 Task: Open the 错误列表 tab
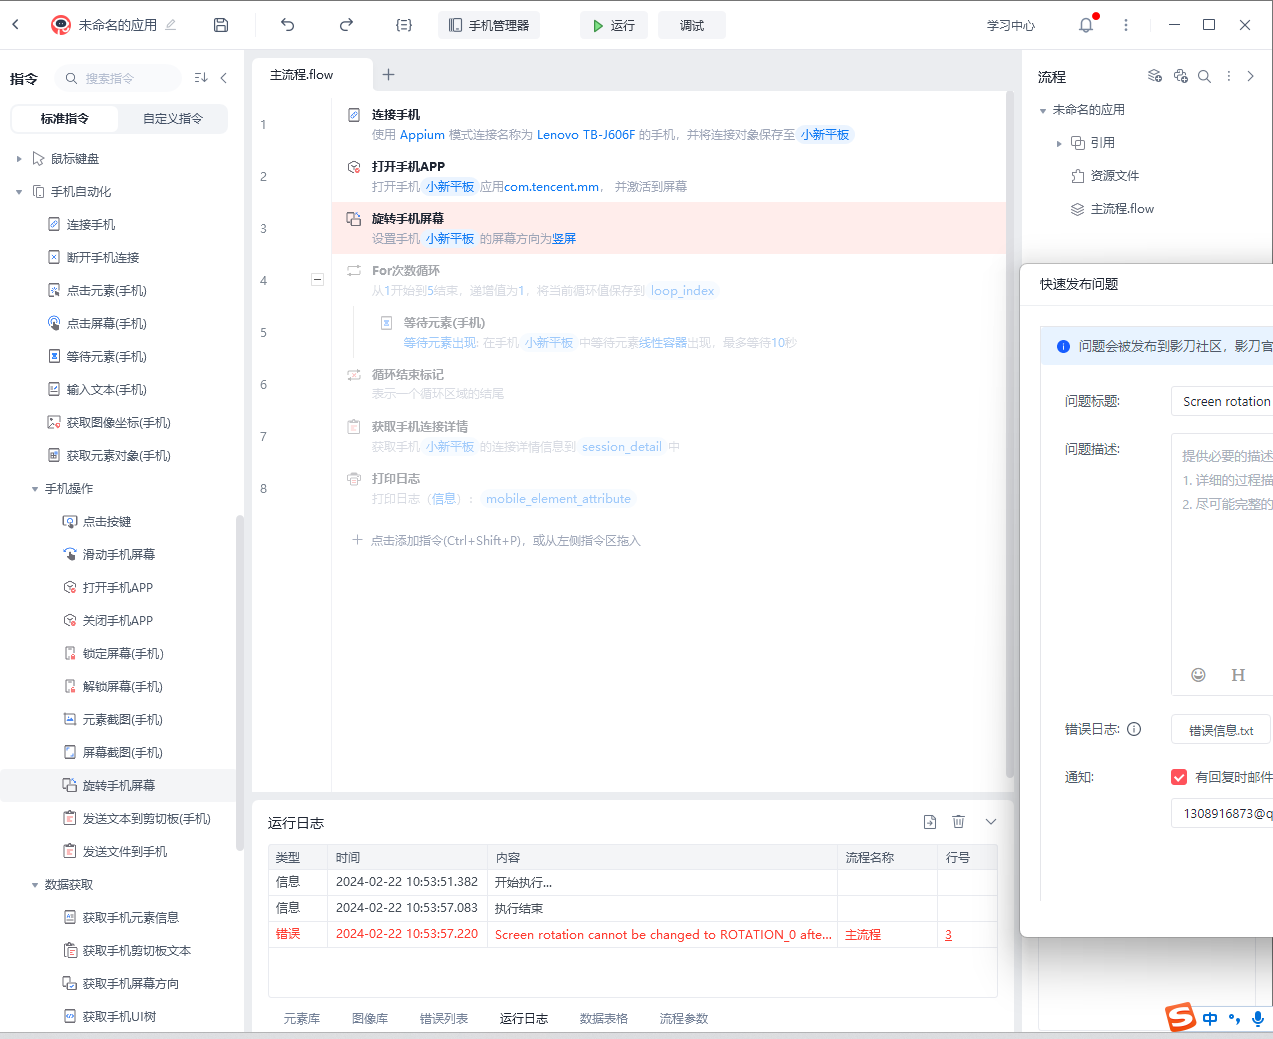[x=443, y=1018]
